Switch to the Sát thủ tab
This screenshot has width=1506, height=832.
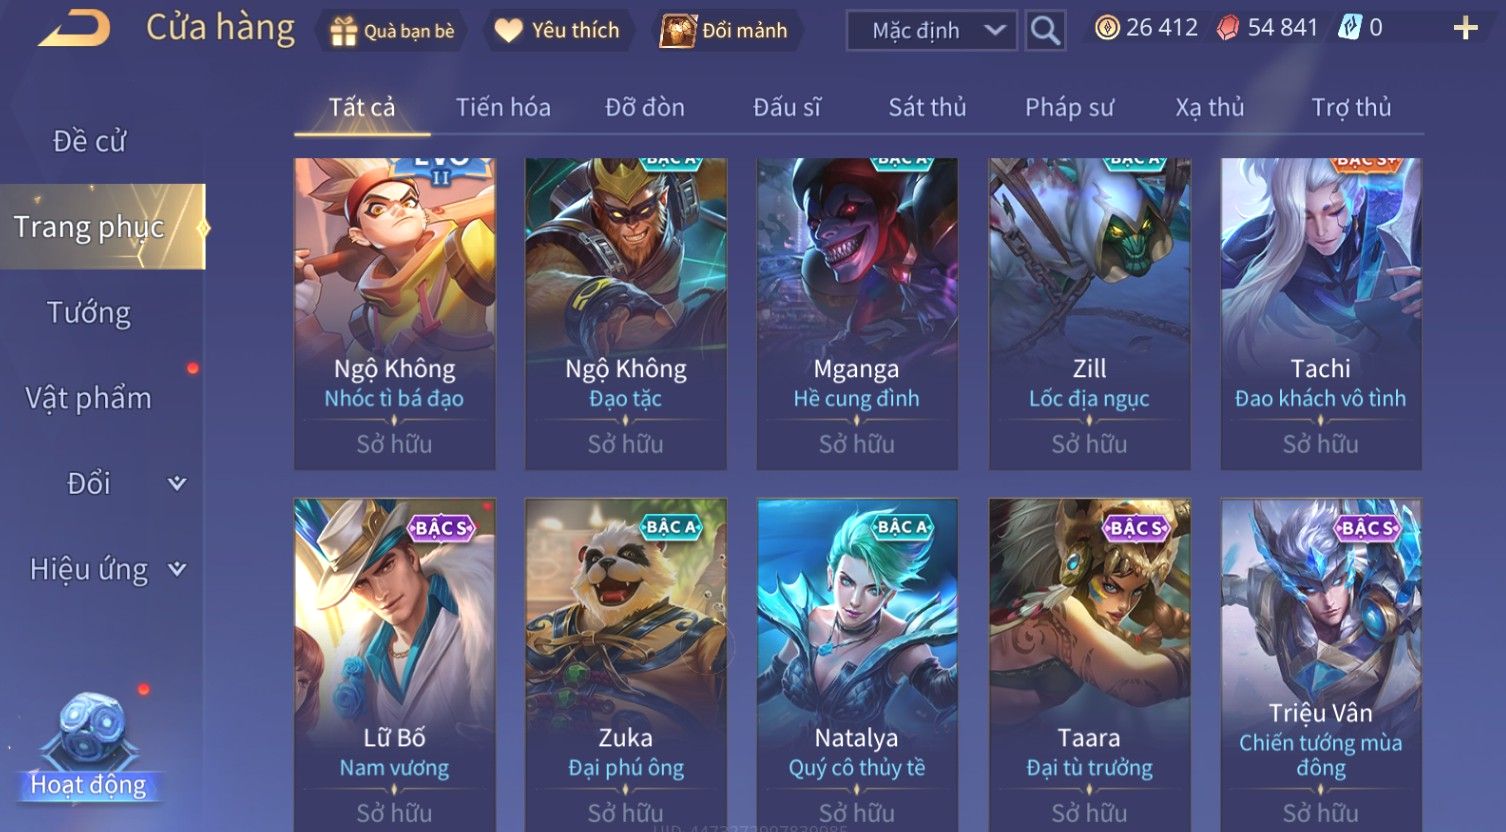click(927, 107)
